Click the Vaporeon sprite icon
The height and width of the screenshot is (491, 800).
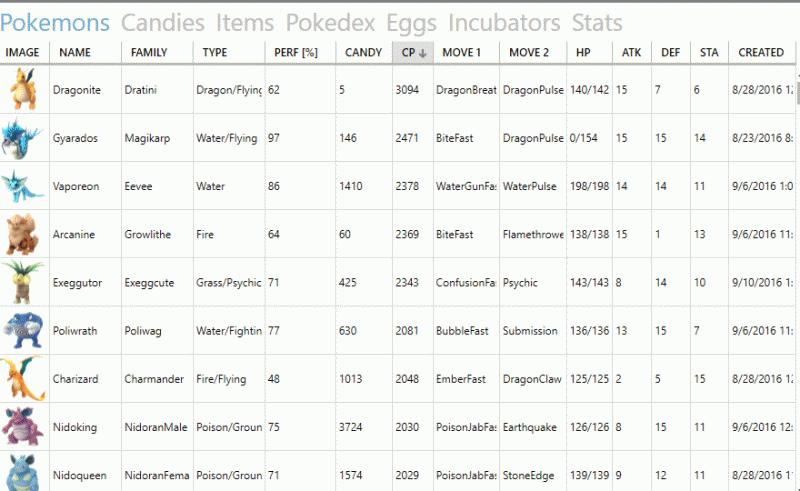[22, 186]
